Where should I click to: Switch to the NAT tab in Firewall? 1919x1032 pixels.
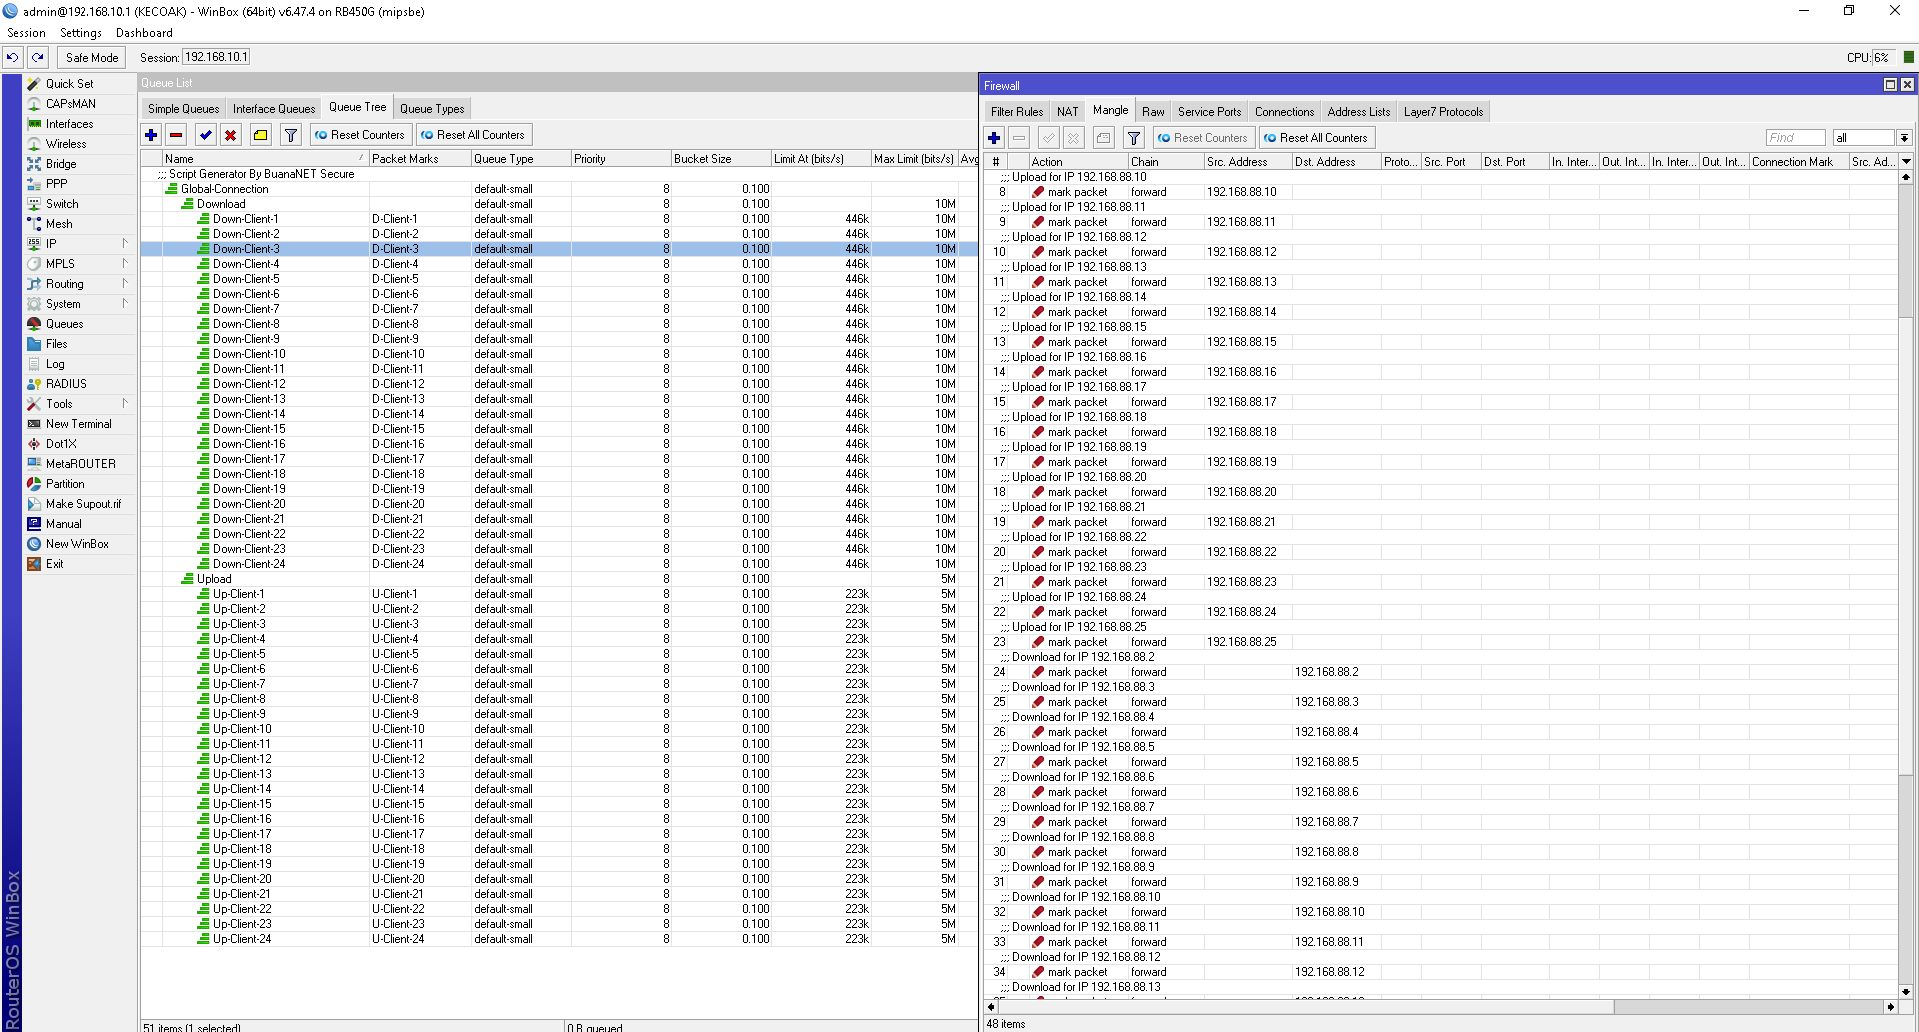pos(1067,111)
